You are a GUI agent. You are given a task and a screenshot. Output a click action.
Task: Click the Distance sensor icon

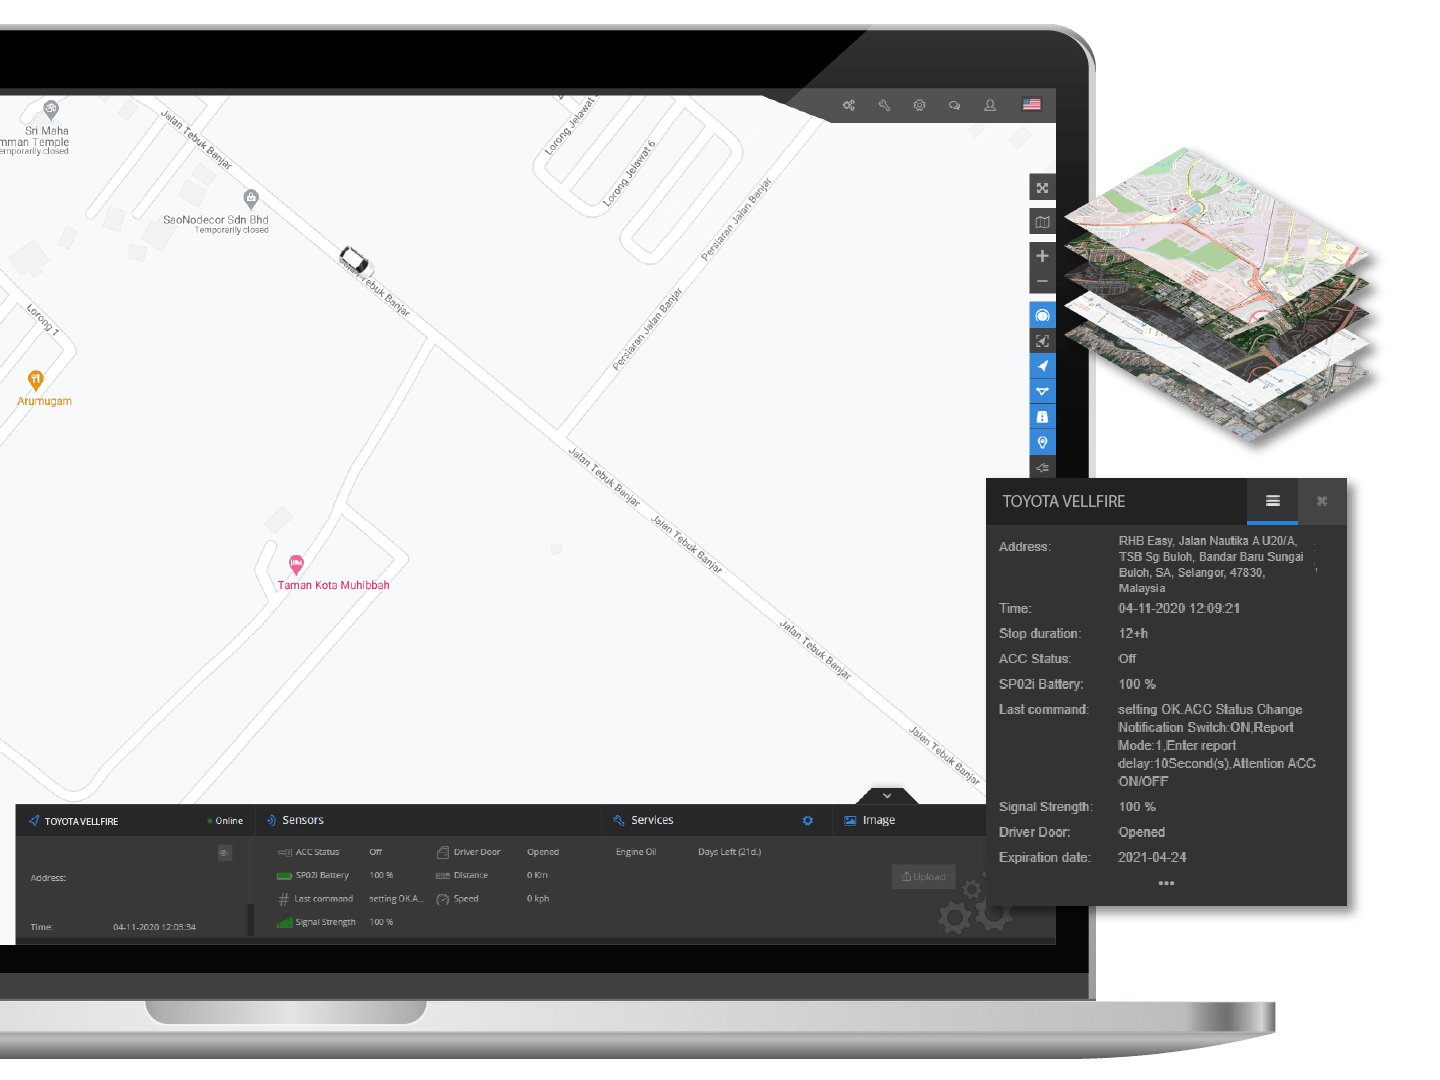pos(442,876)
